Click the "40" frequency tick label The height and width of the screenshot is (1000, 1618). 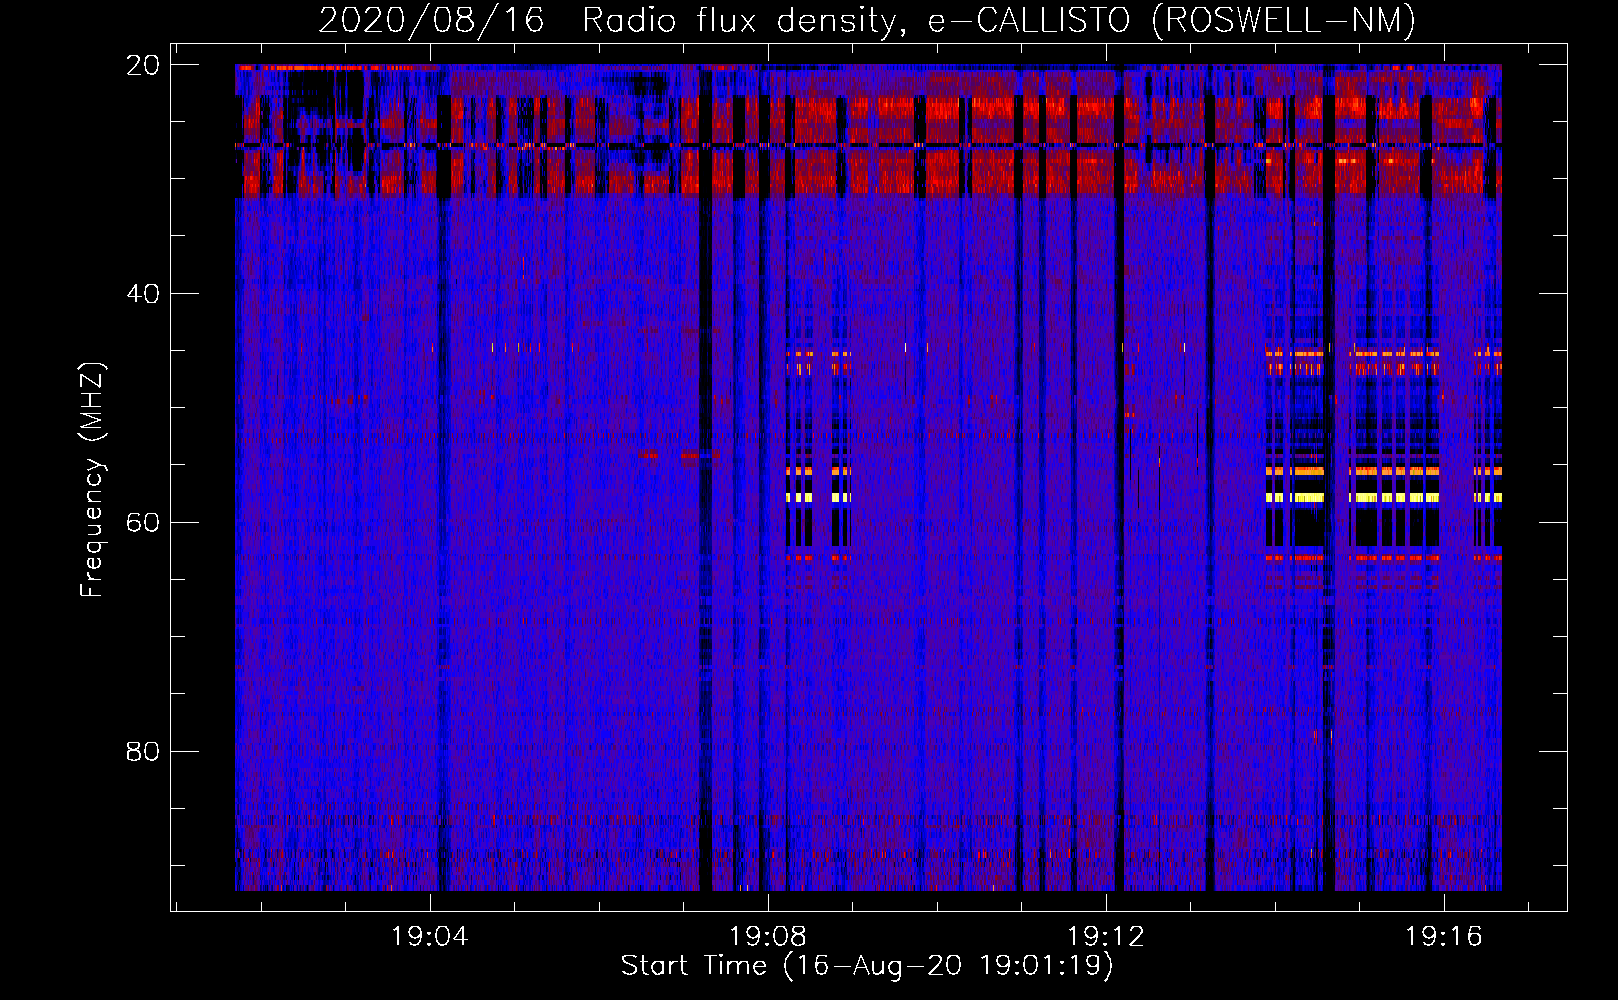pyautogui.click(x=143, y=294)
